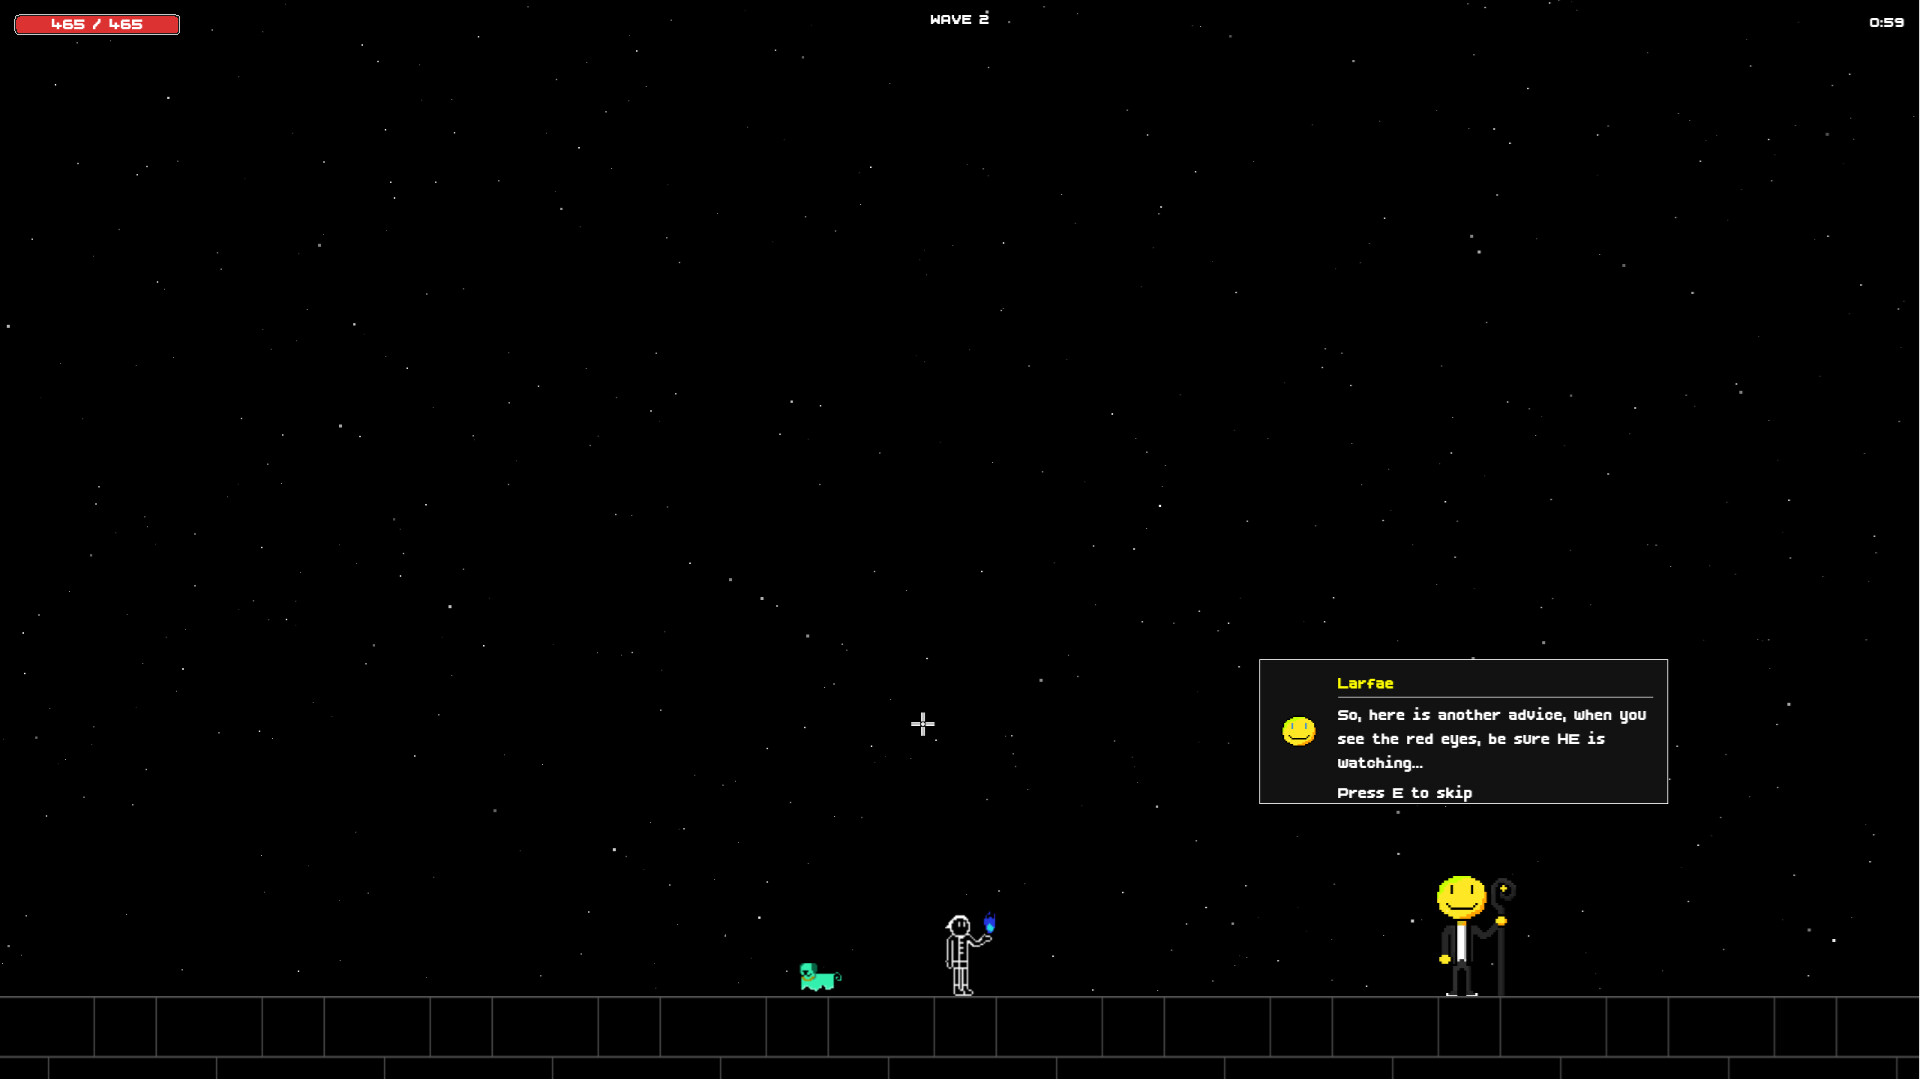
Task: Click the dog pet's curly tail
Action: (x=837, y=977)
